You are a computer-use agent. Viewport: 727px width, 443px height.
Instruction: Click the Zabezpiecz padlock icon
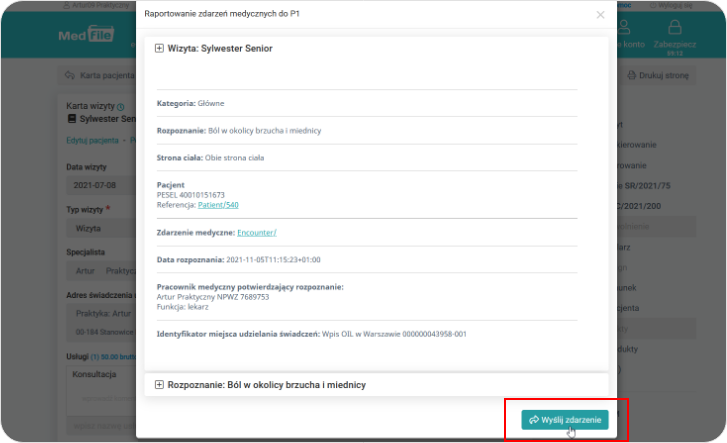pos(674,28)
